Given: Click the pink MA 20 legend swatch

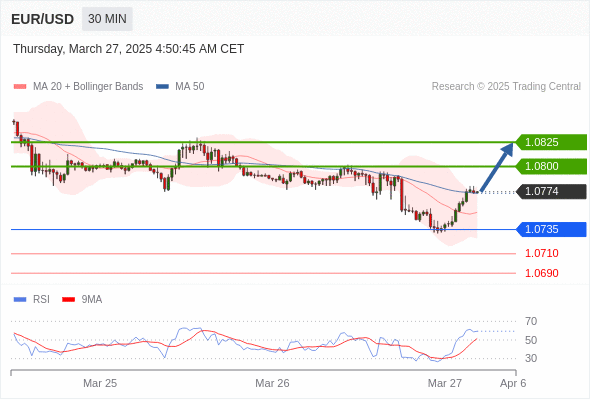Looking at the screenshot, I should coord(20,87).
